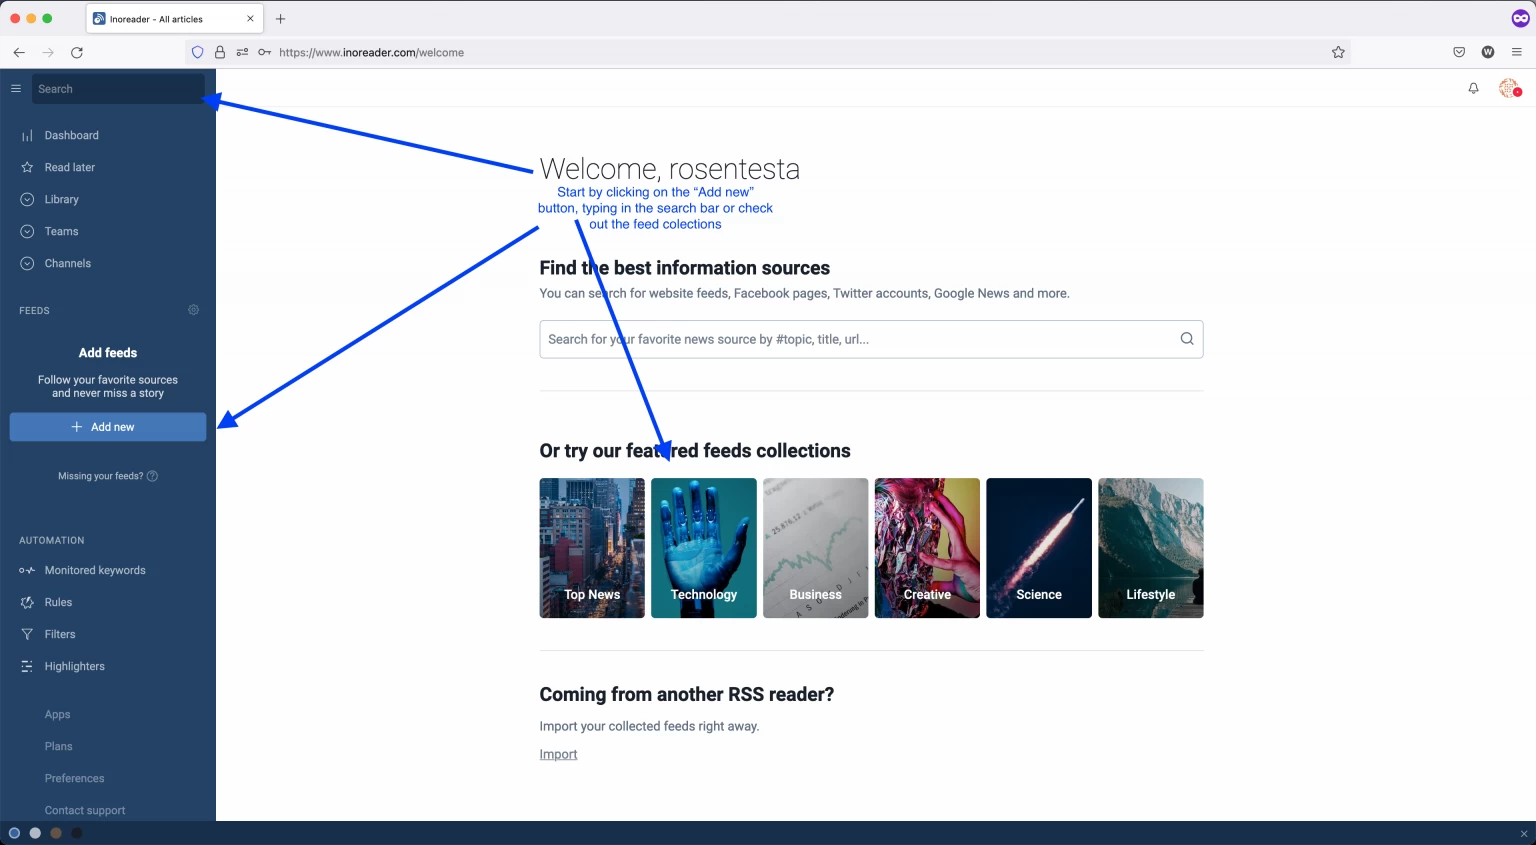Open the Technology feeds collection thumbnail
The image size is (1536, 845).
(703, 548)
